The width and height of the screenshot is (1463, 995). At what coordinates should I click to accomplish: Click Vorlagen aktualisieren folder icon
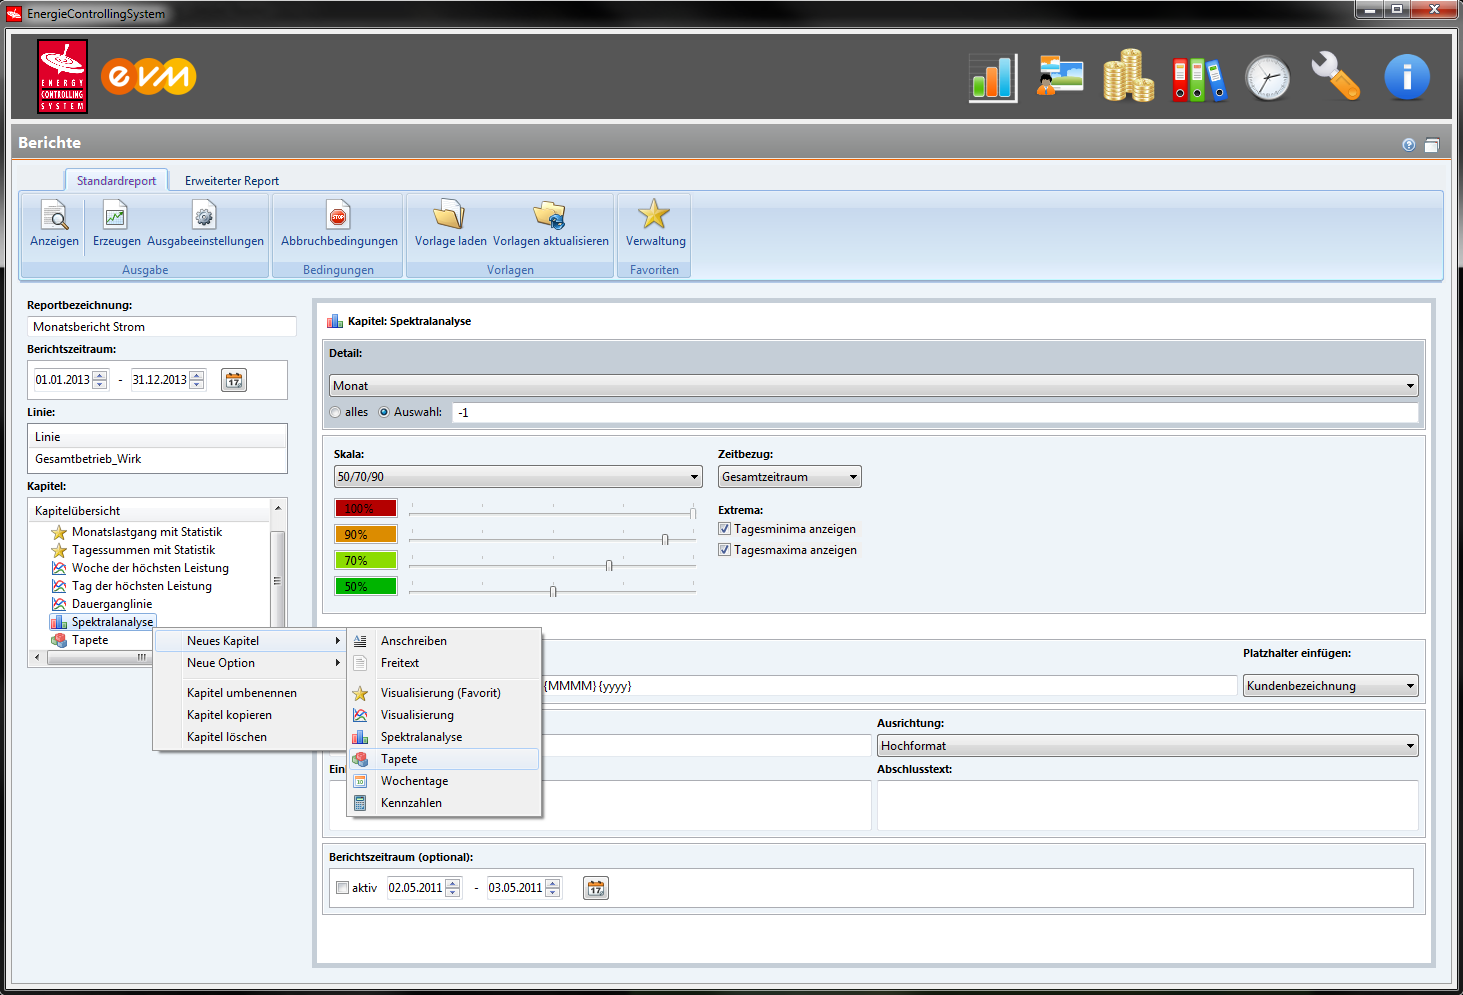pos(550,215)
